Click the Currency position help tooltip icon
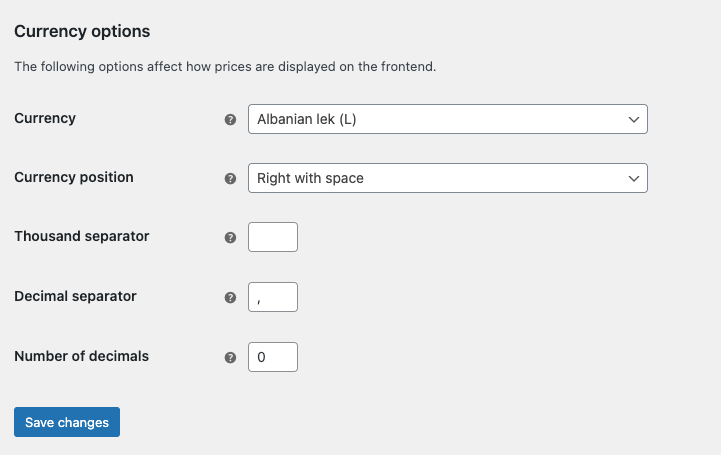The width and height of the screenshot is (721, 455). coord(230,179)
